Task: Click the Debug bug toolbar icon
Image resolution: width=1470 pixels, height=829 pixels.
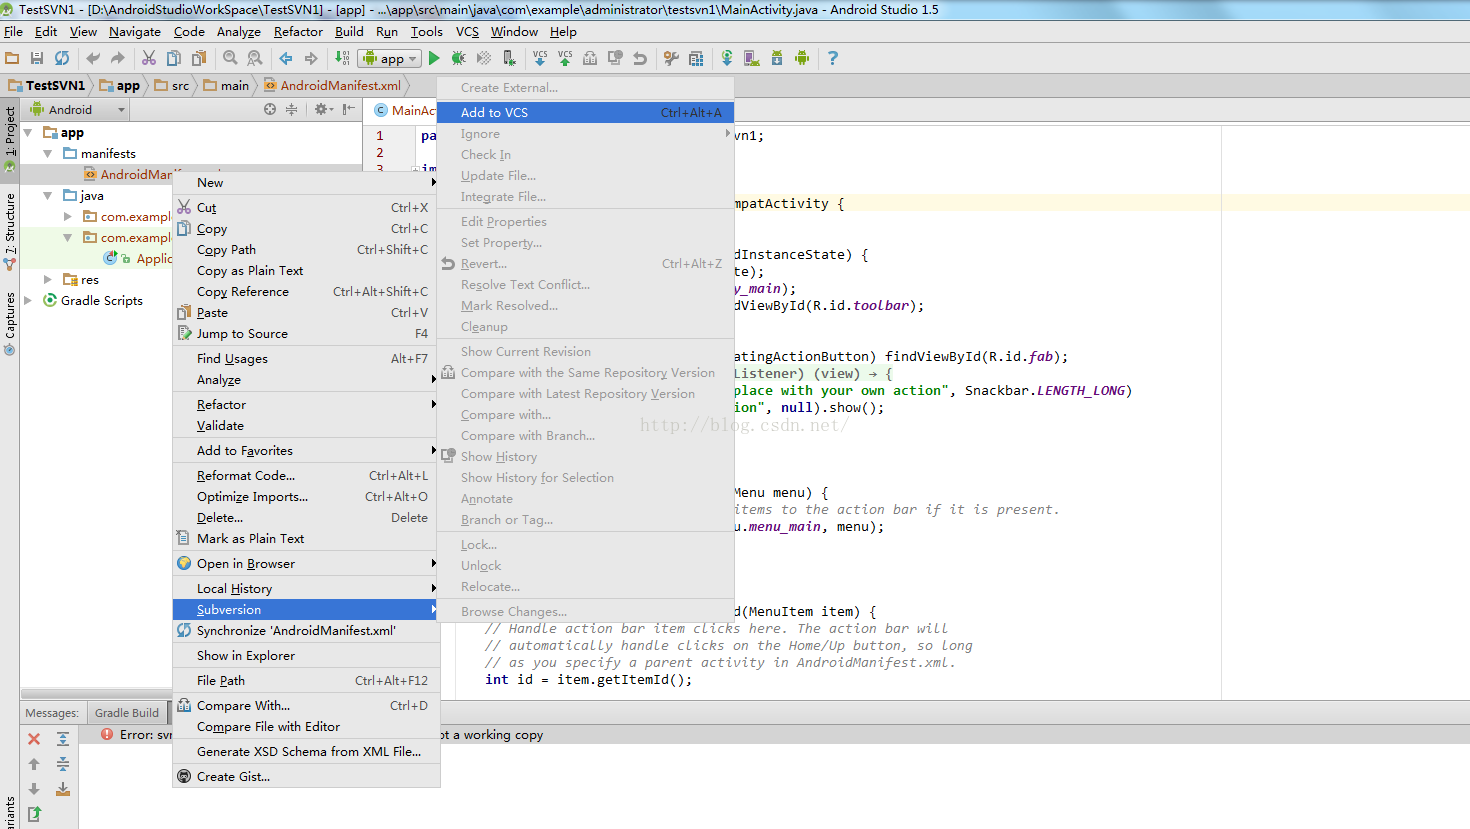Action: 458,58
